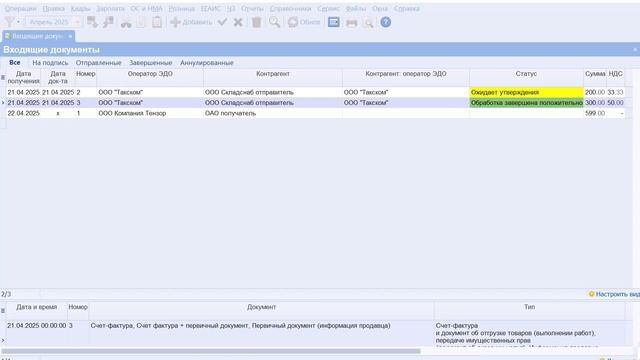Click grid menu icon left of Дата и время header

pyautogui.click(x=3, y=311)
